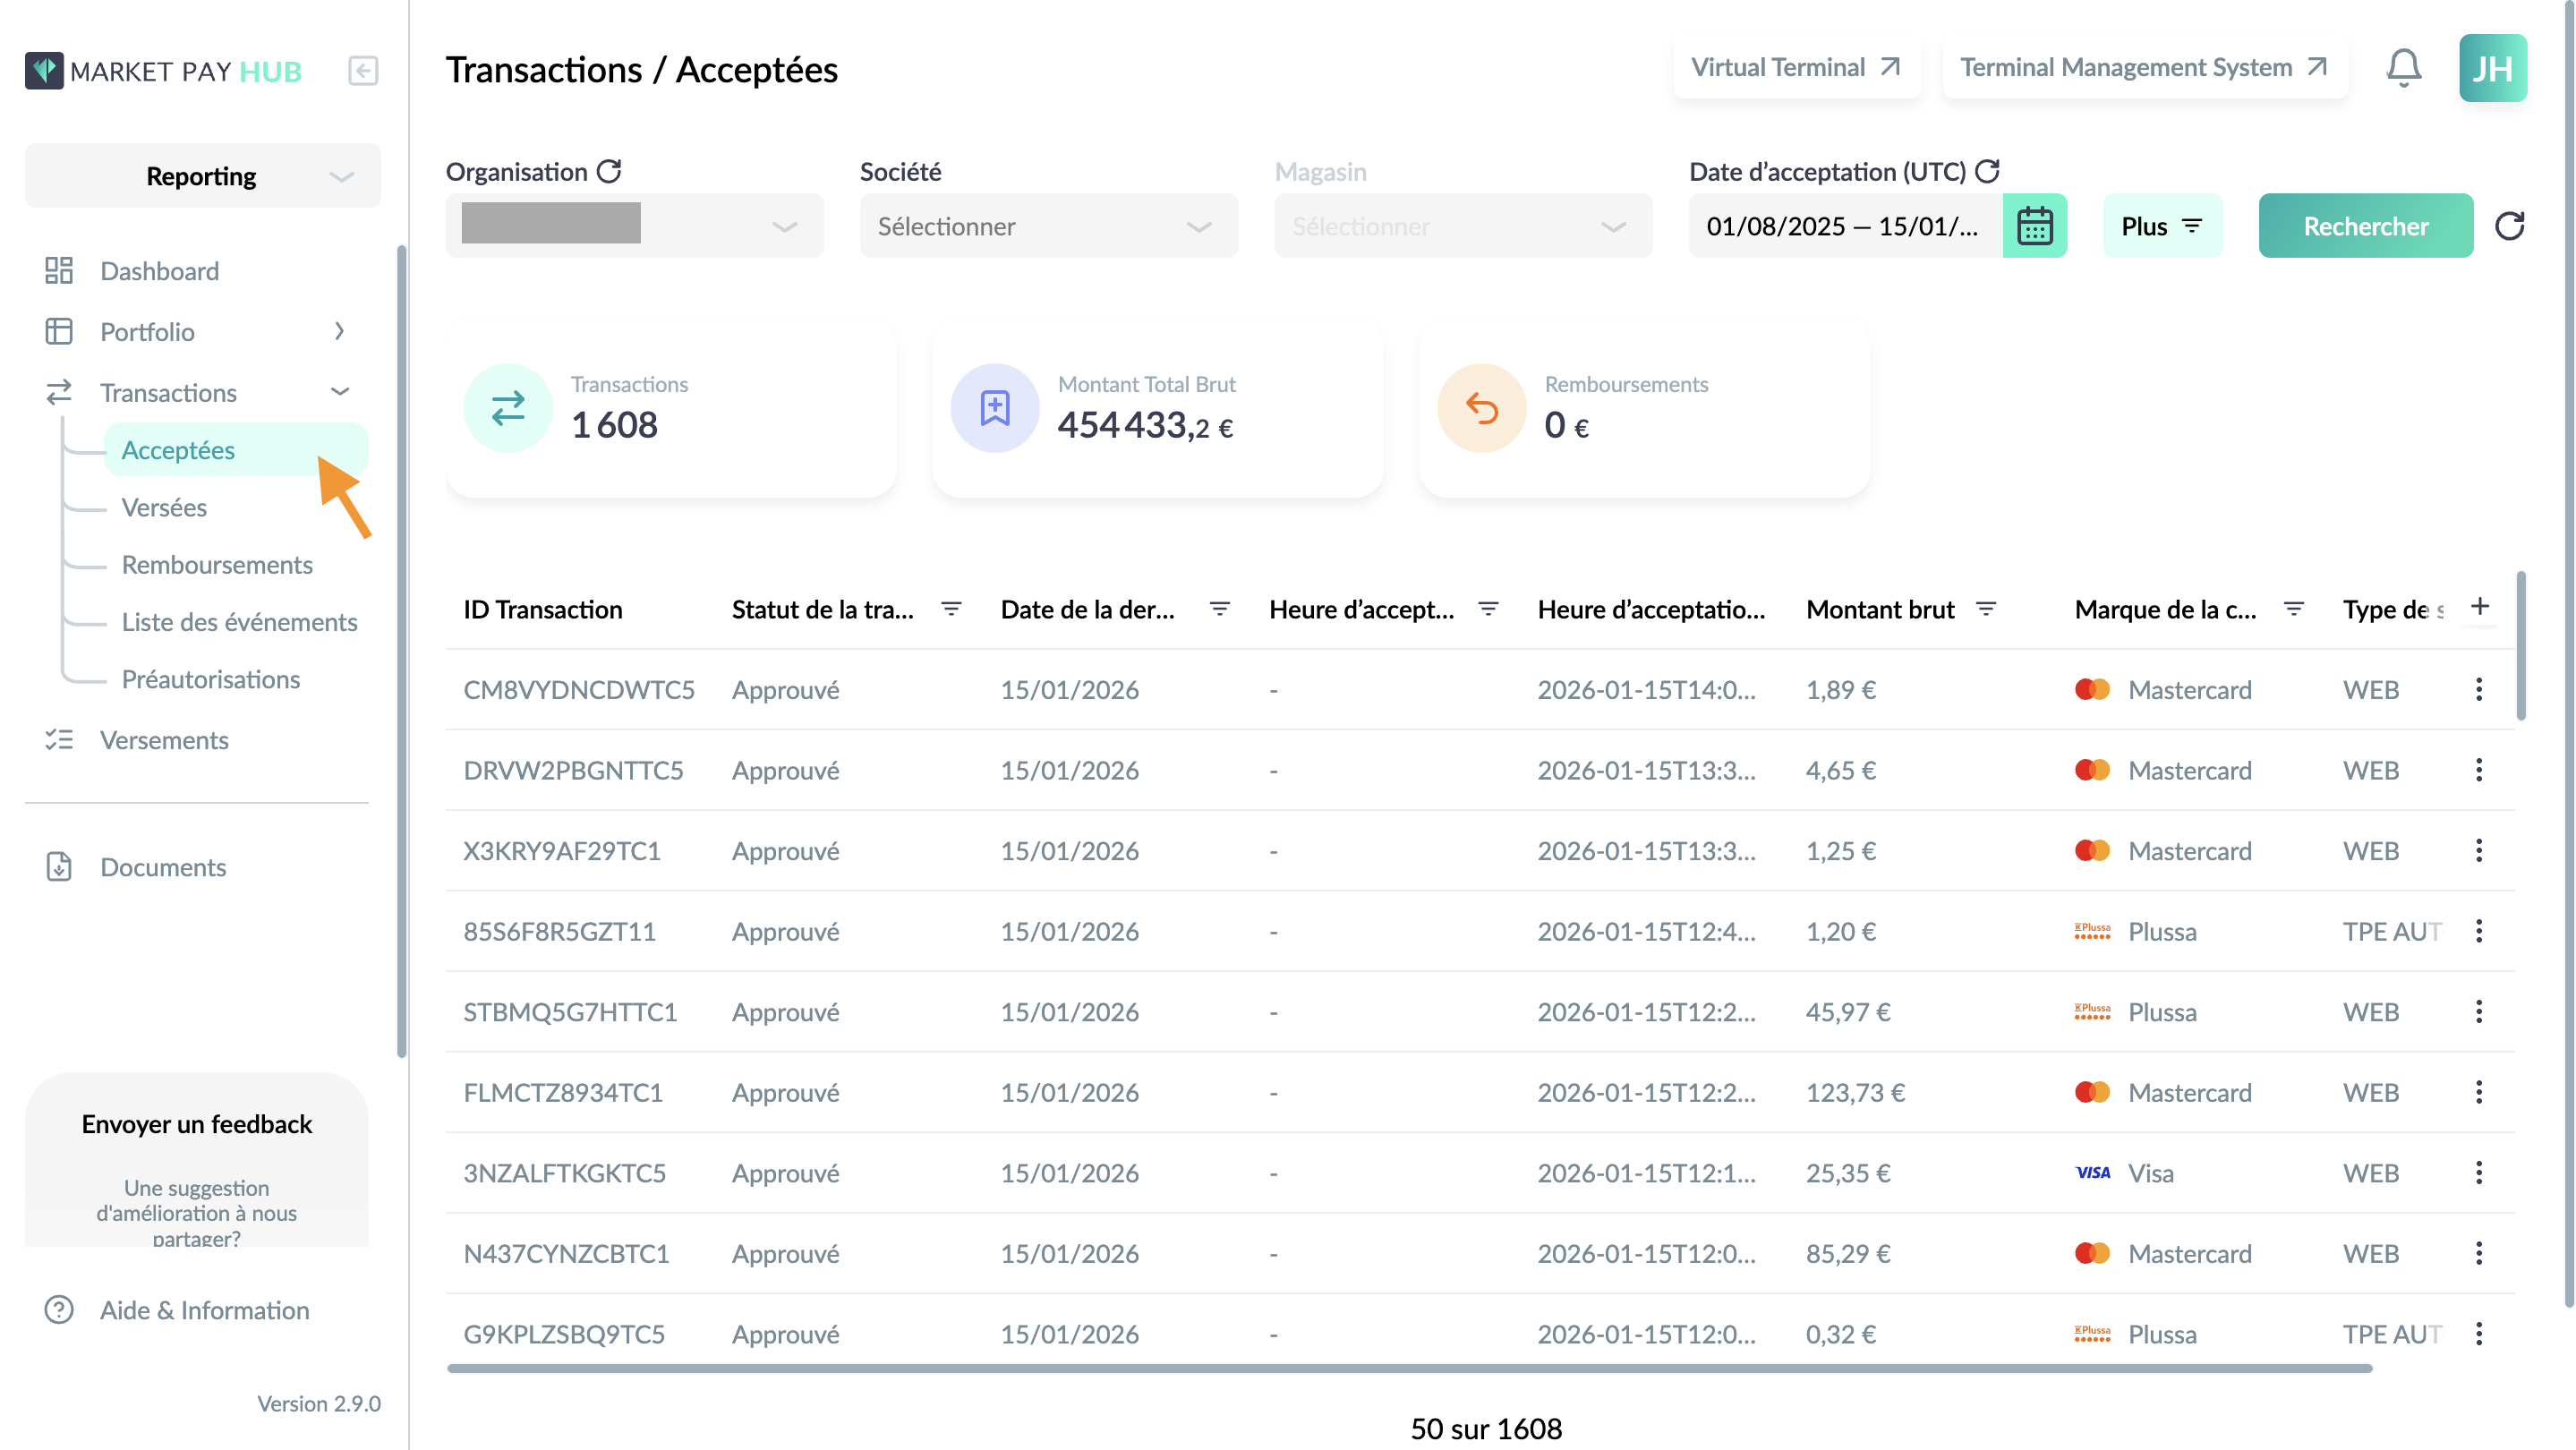Open the Organisation dropdown

(x=635, y=226)
